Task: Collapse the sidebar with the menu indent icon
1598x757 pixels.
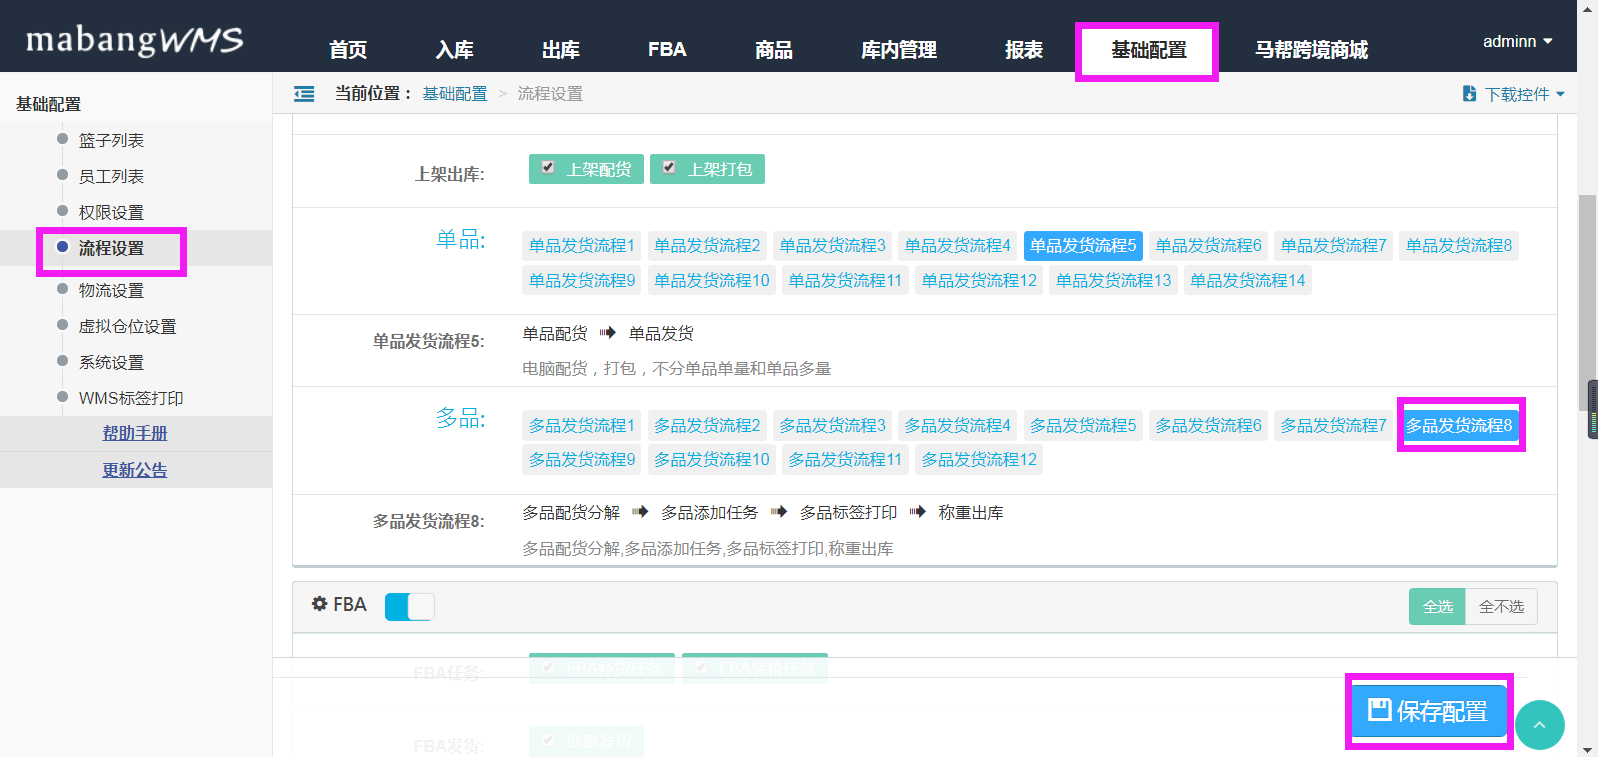Action: (x=304, y=94)
